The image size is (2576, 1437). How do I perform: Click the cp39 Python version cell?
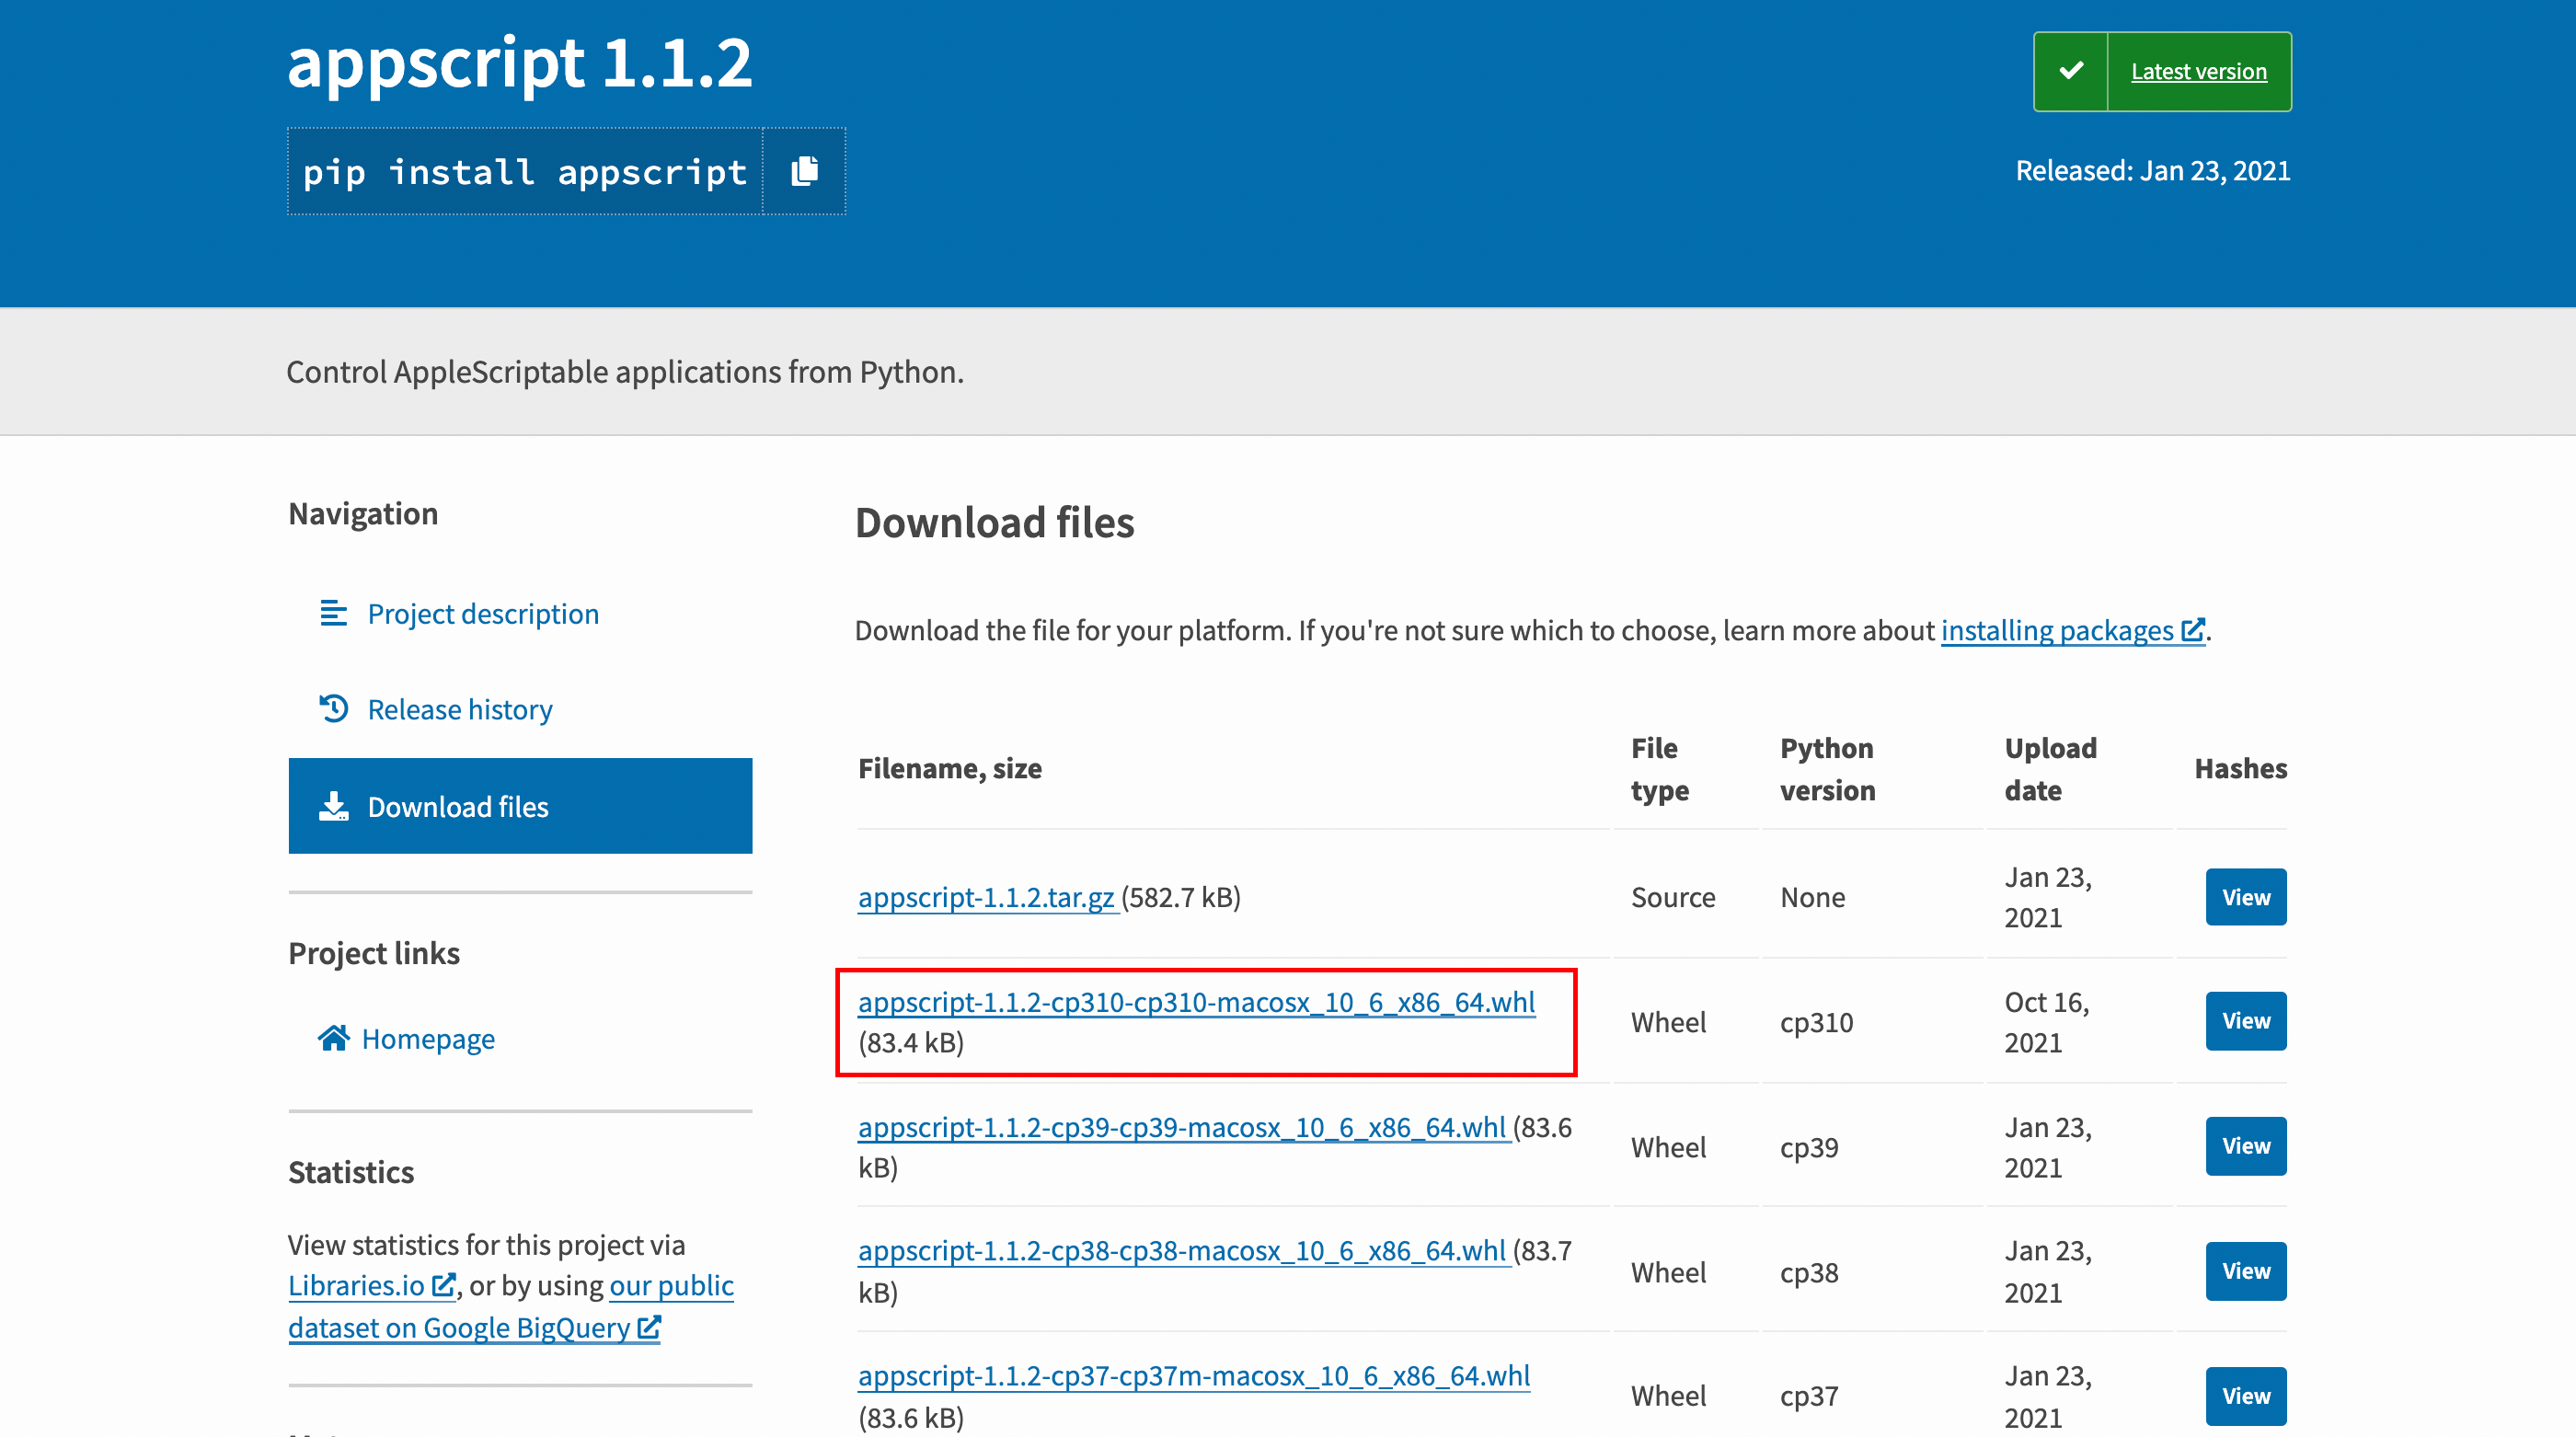pyautogui.click(x=1809, y=1147)
